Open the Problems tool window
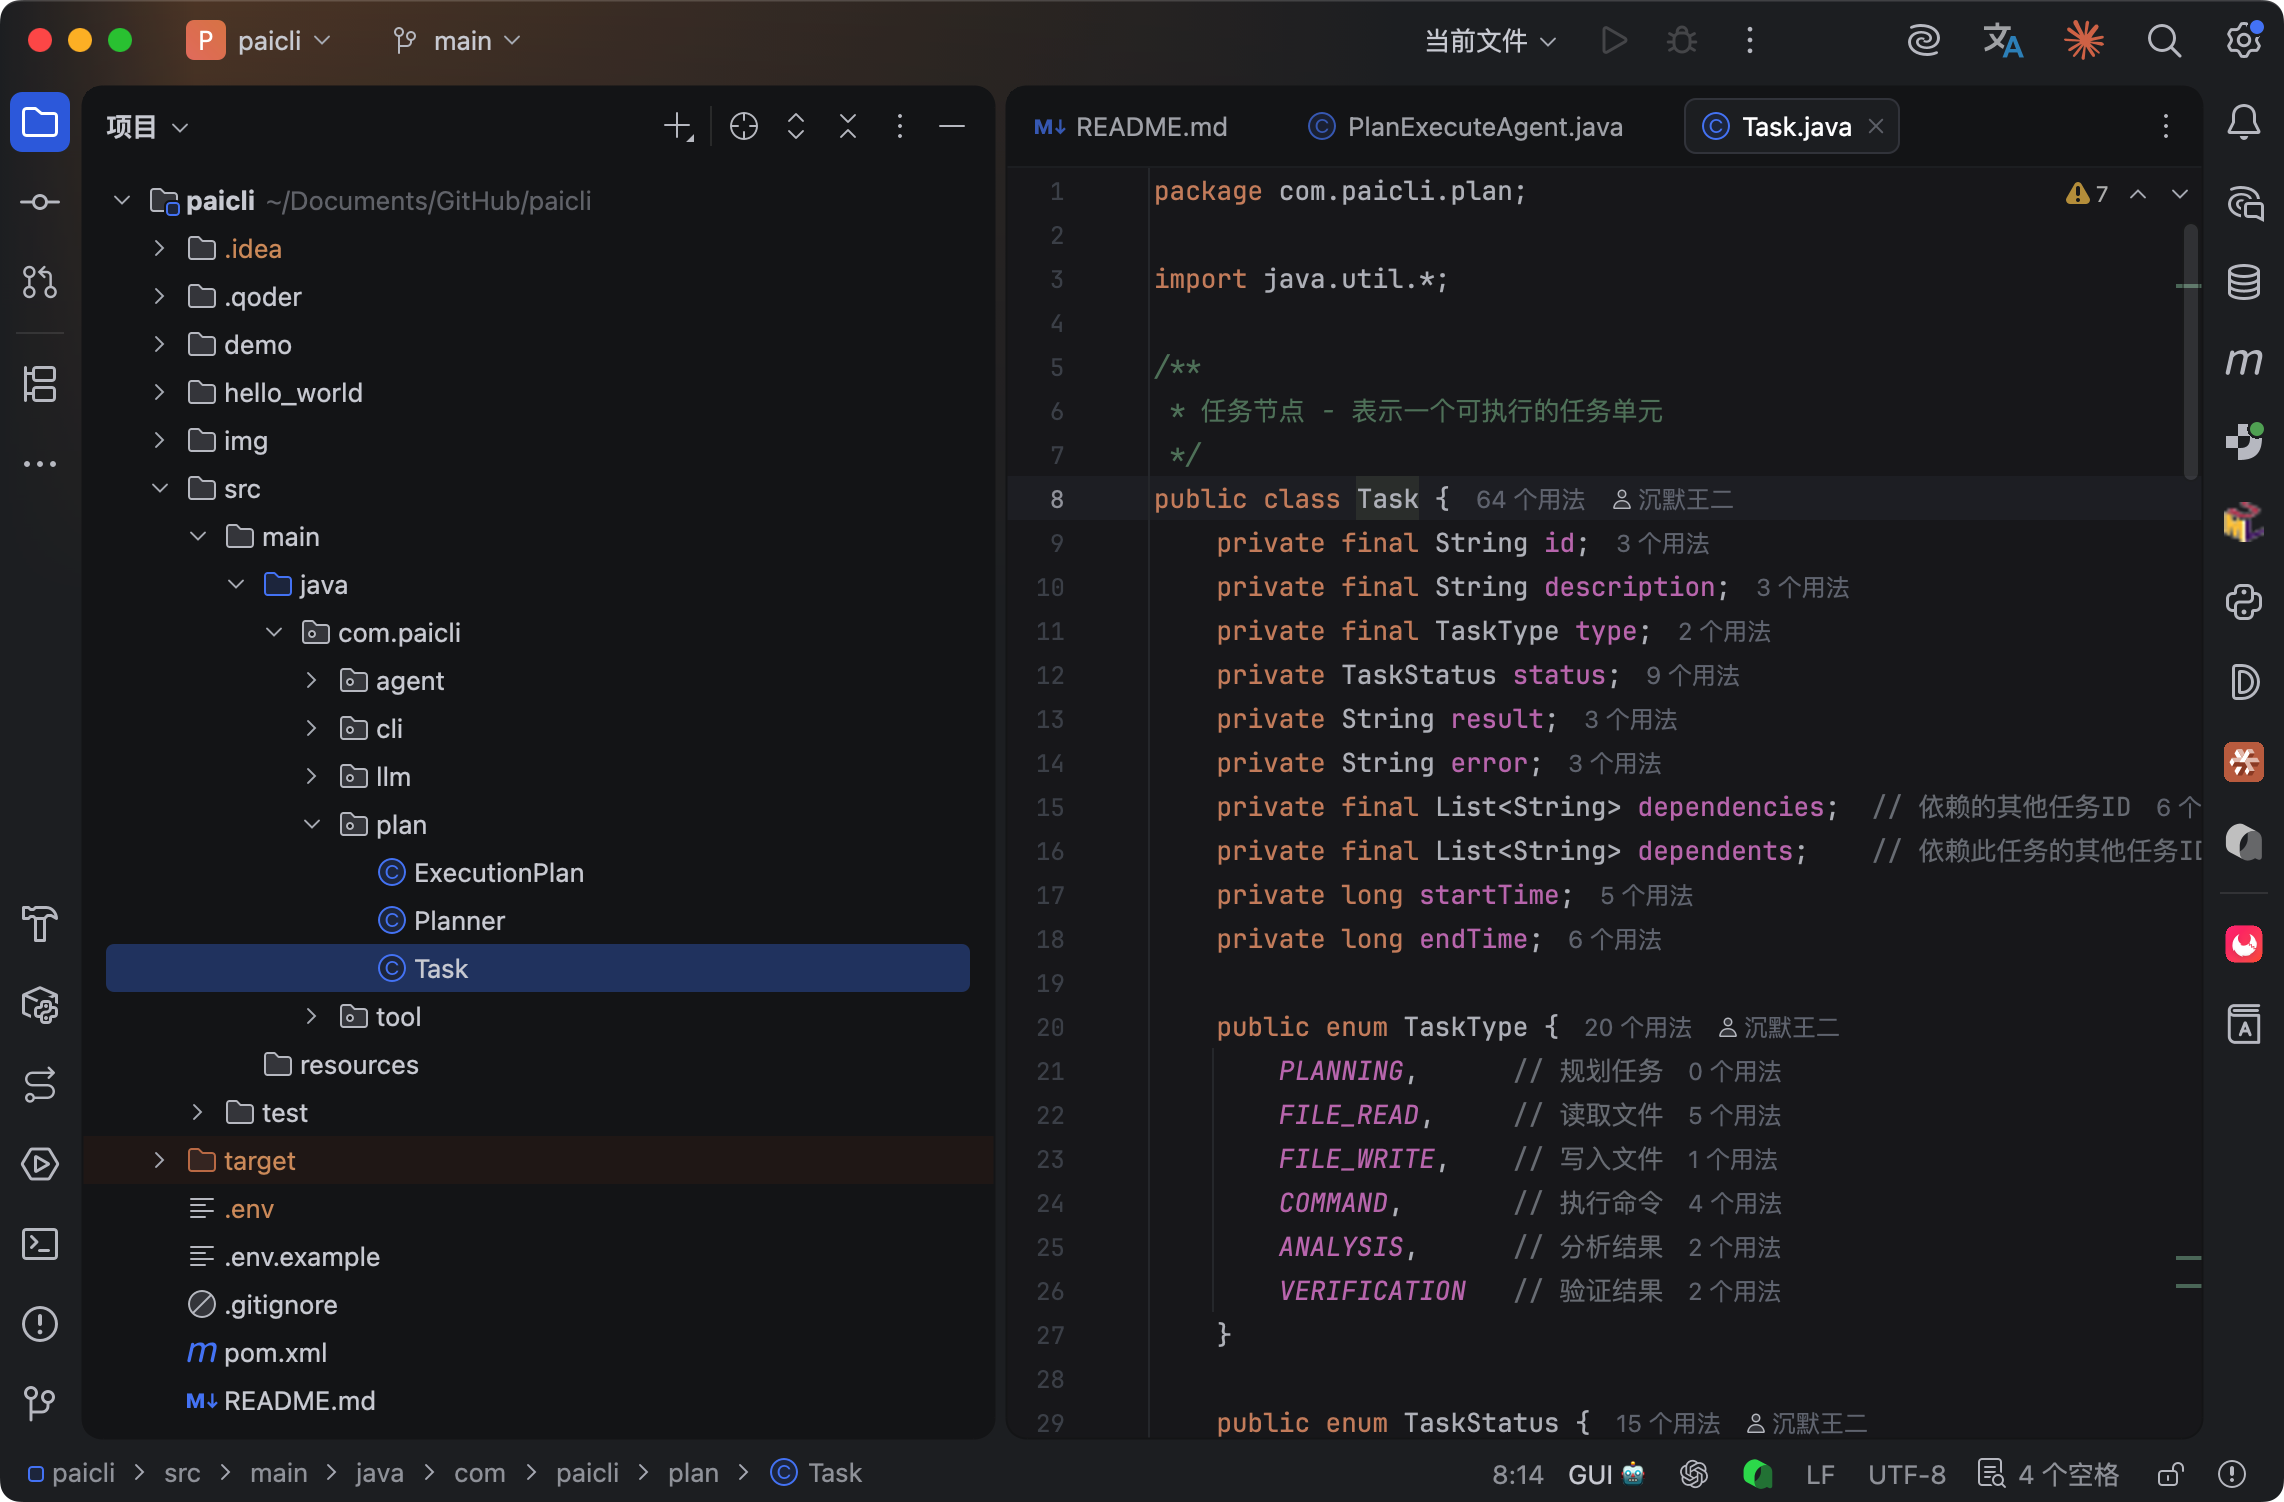Viewport: 2284px width, 1502px height. click(40, 1324)
